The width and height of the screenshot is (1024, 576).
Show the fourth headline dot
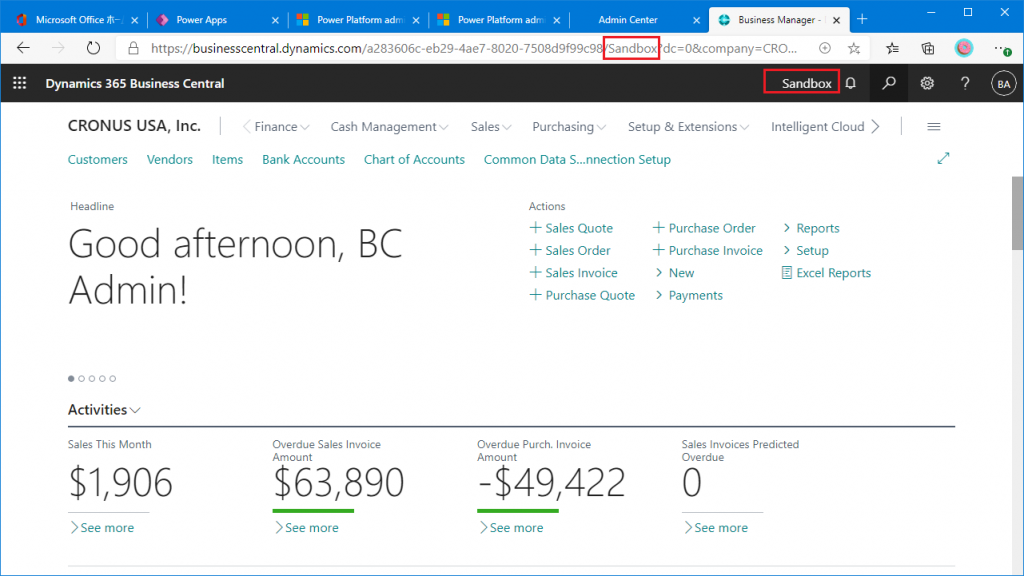coord(103,379)
